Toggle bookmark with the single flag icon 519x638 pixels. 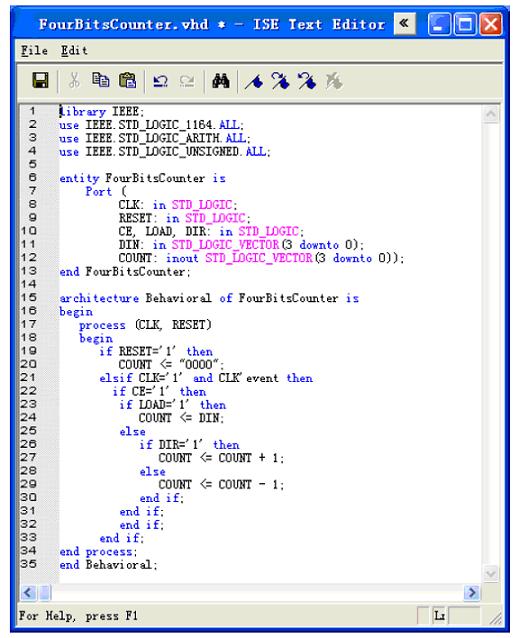[x=254, y=81]
